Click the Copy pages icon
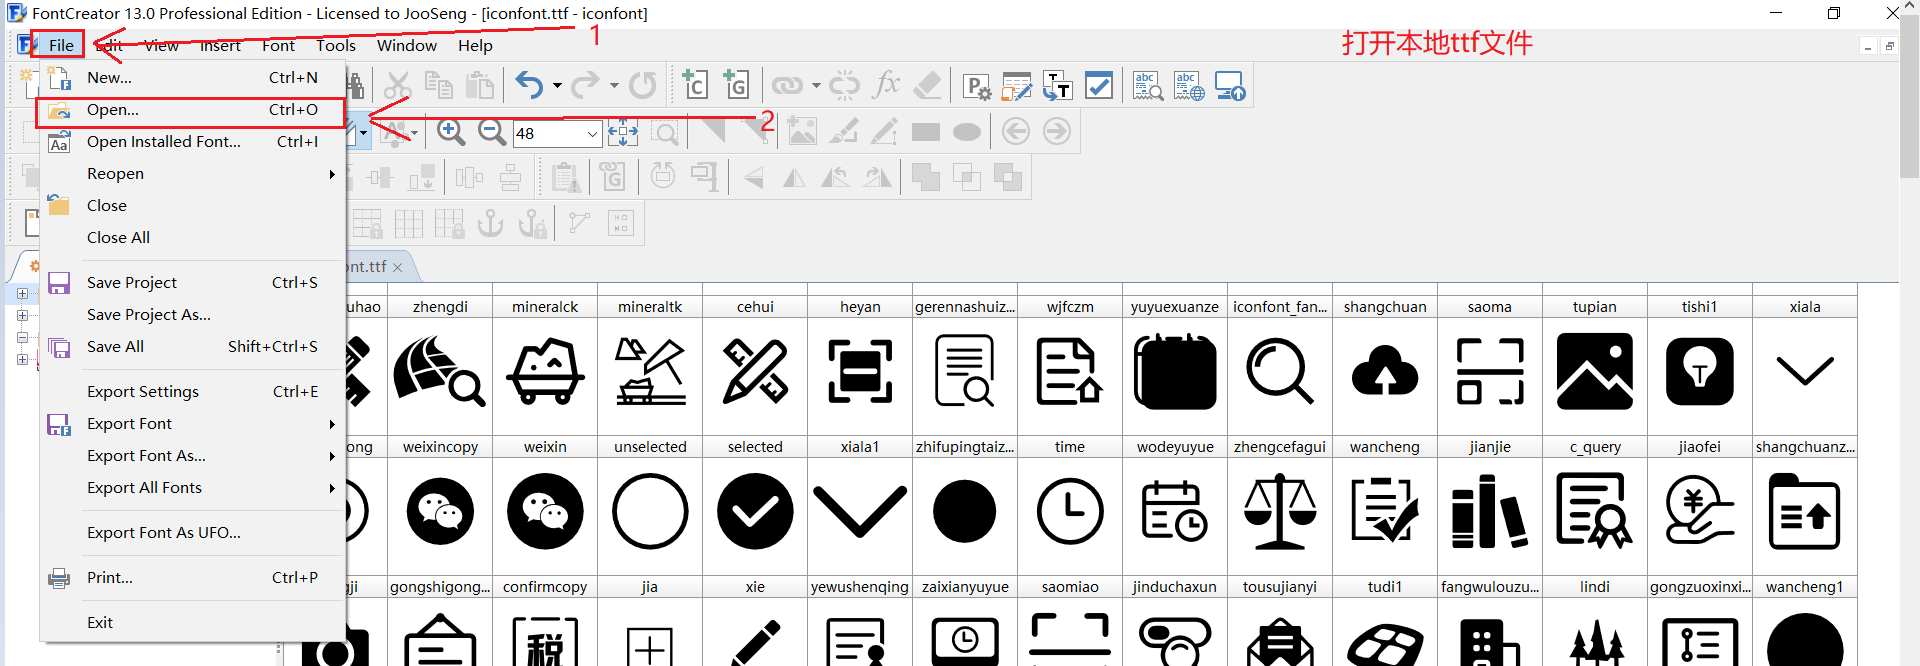 (438, 86)
